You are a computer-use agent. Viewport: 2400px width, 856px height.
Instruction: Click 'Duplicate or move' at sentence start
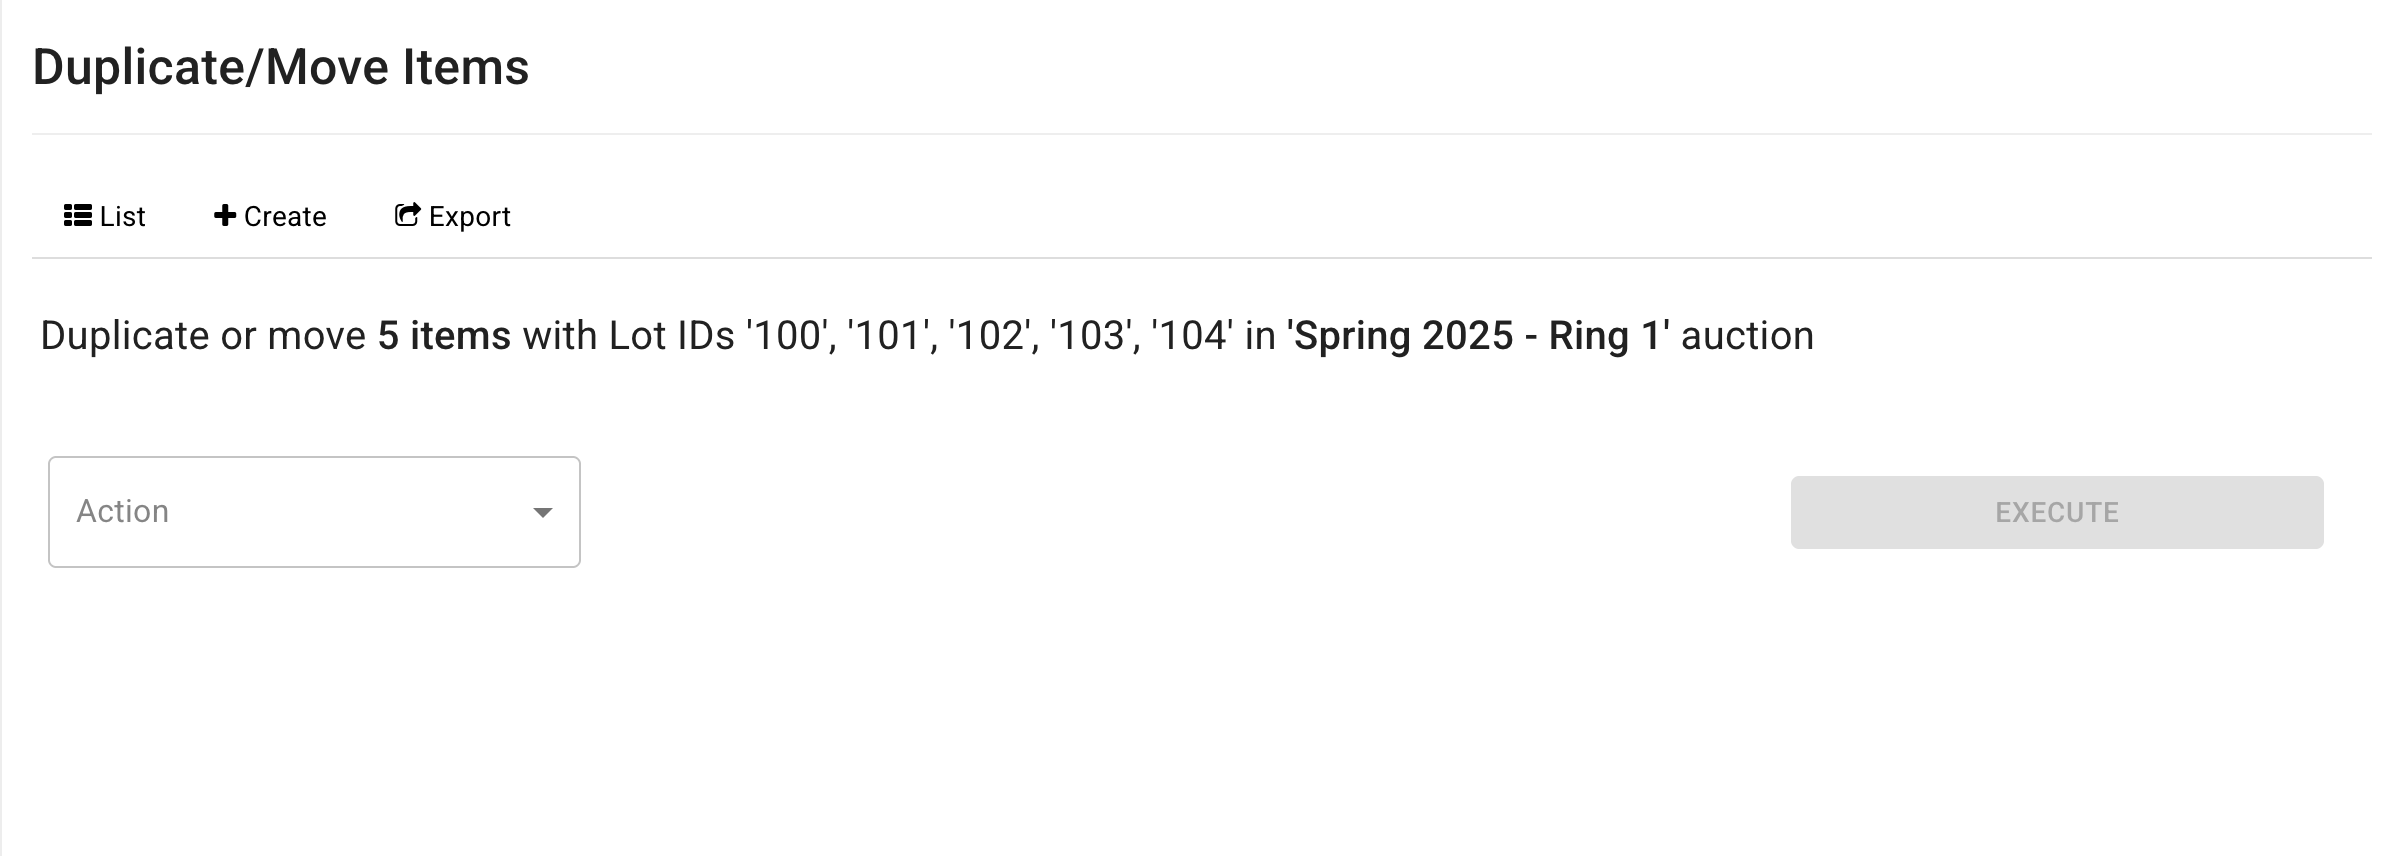(203, 336)
